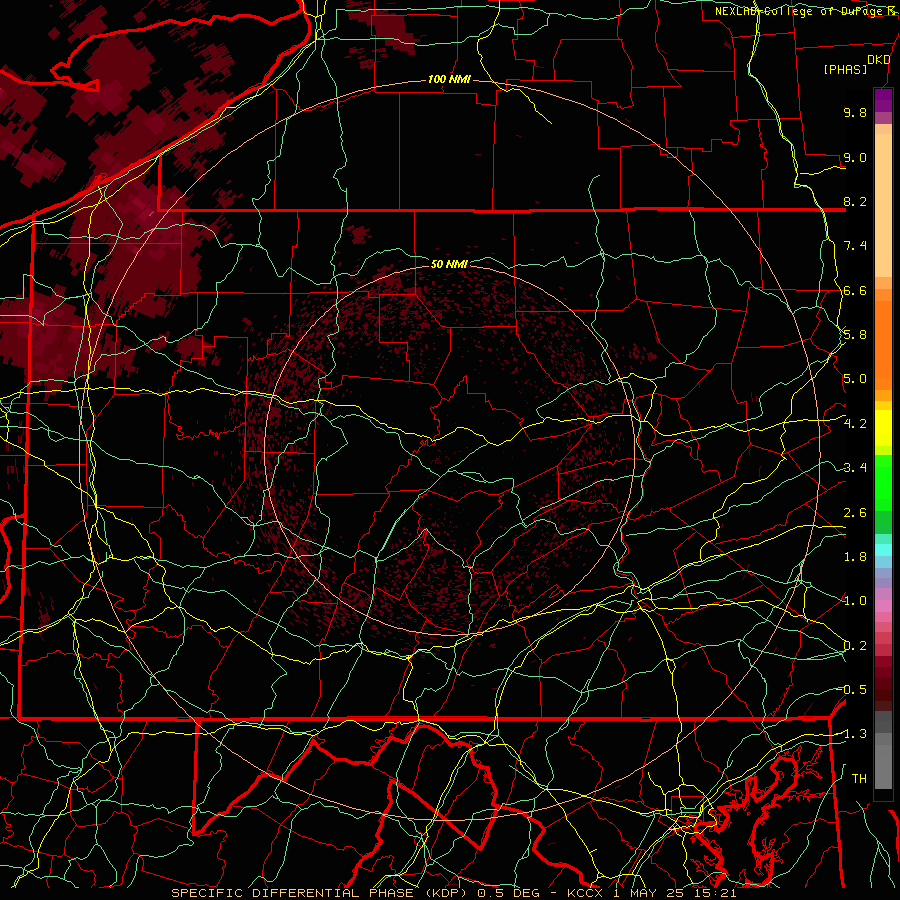Select the 0.2 scale value
The width and height of the screenshot is (900, 900).
click(x=855, y=646)
